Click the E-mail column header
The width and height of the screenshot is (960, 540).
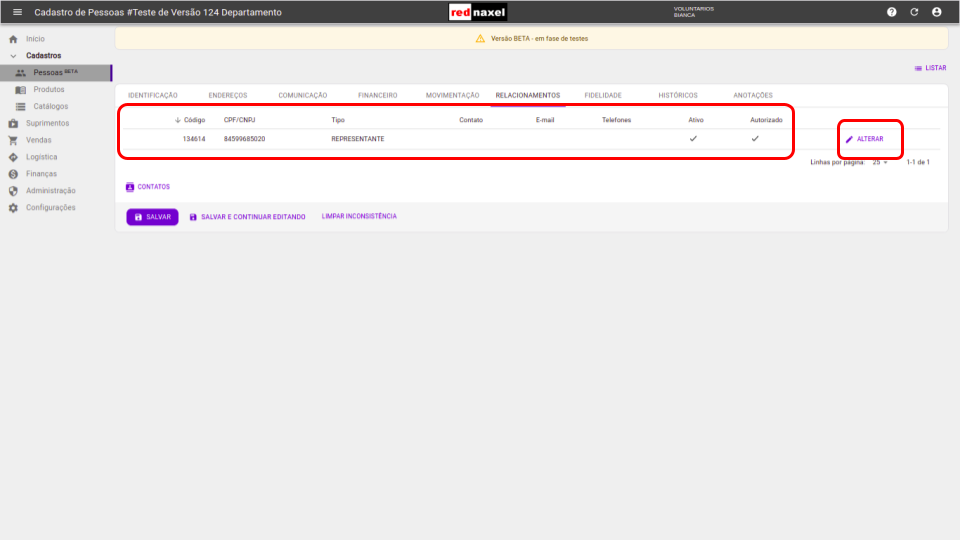click(545, 120)
